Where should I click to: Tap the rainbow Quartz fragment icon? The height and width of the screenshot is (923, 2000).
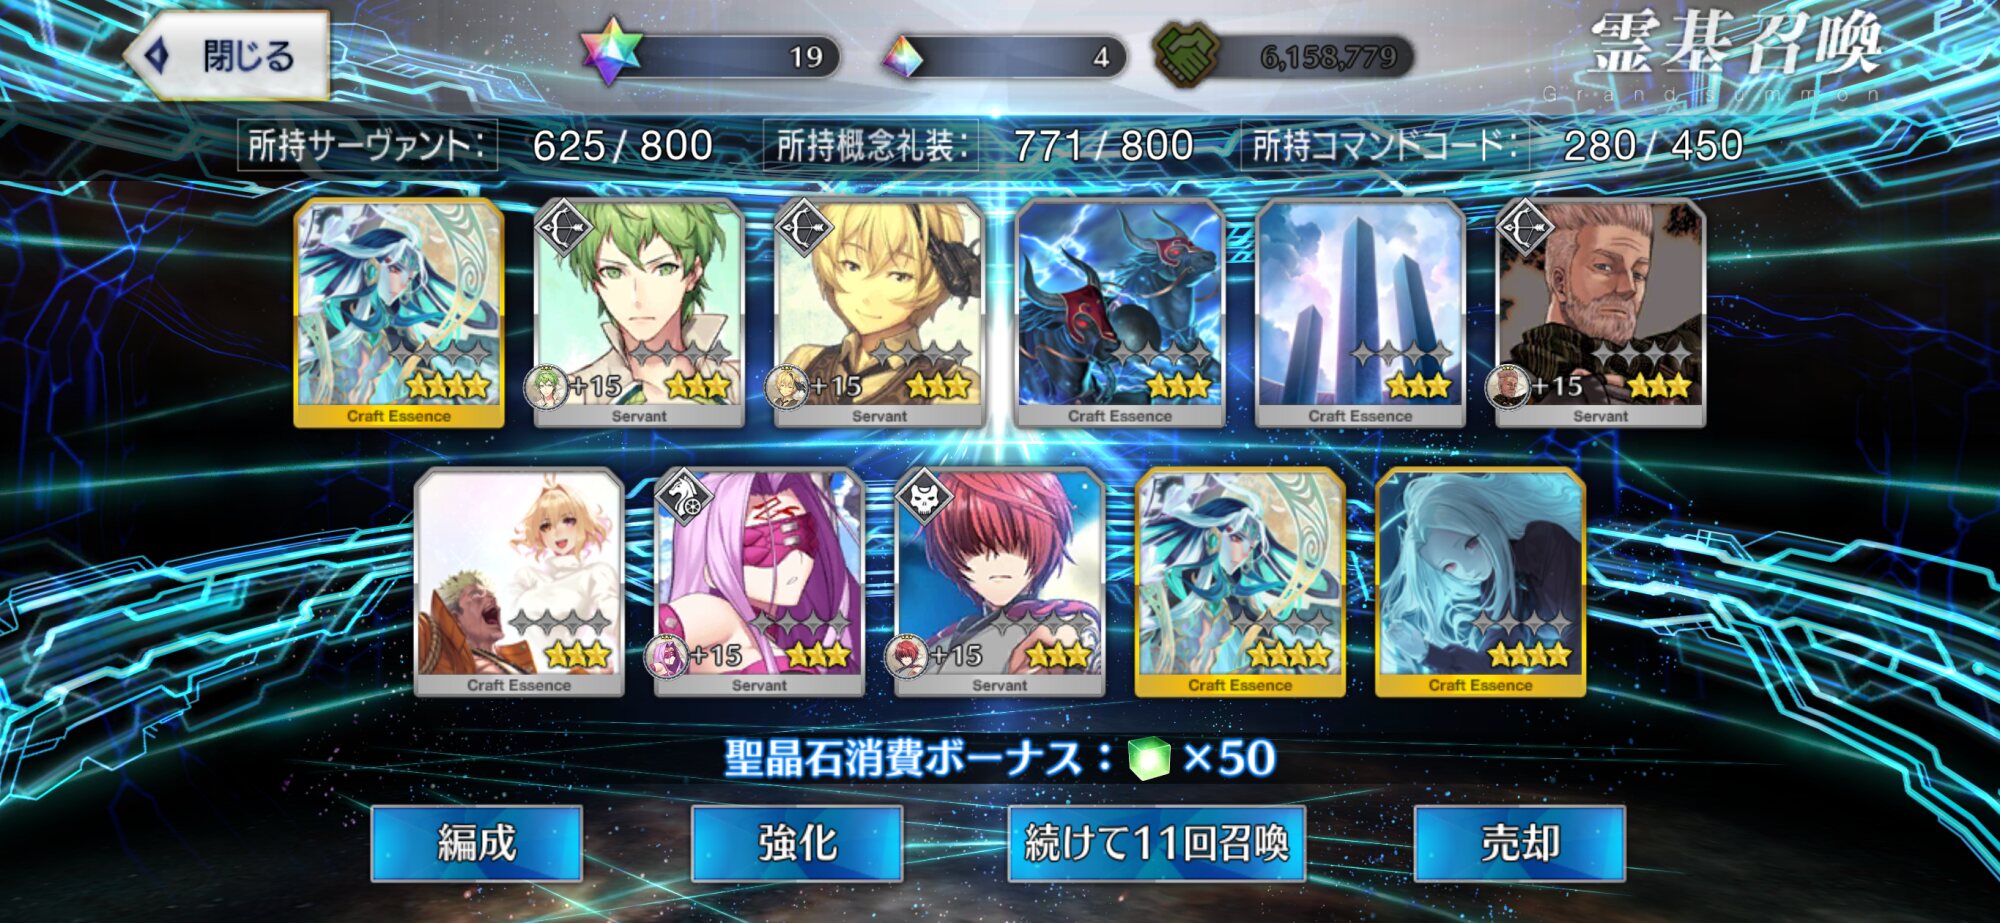click(x=903, y=56)
